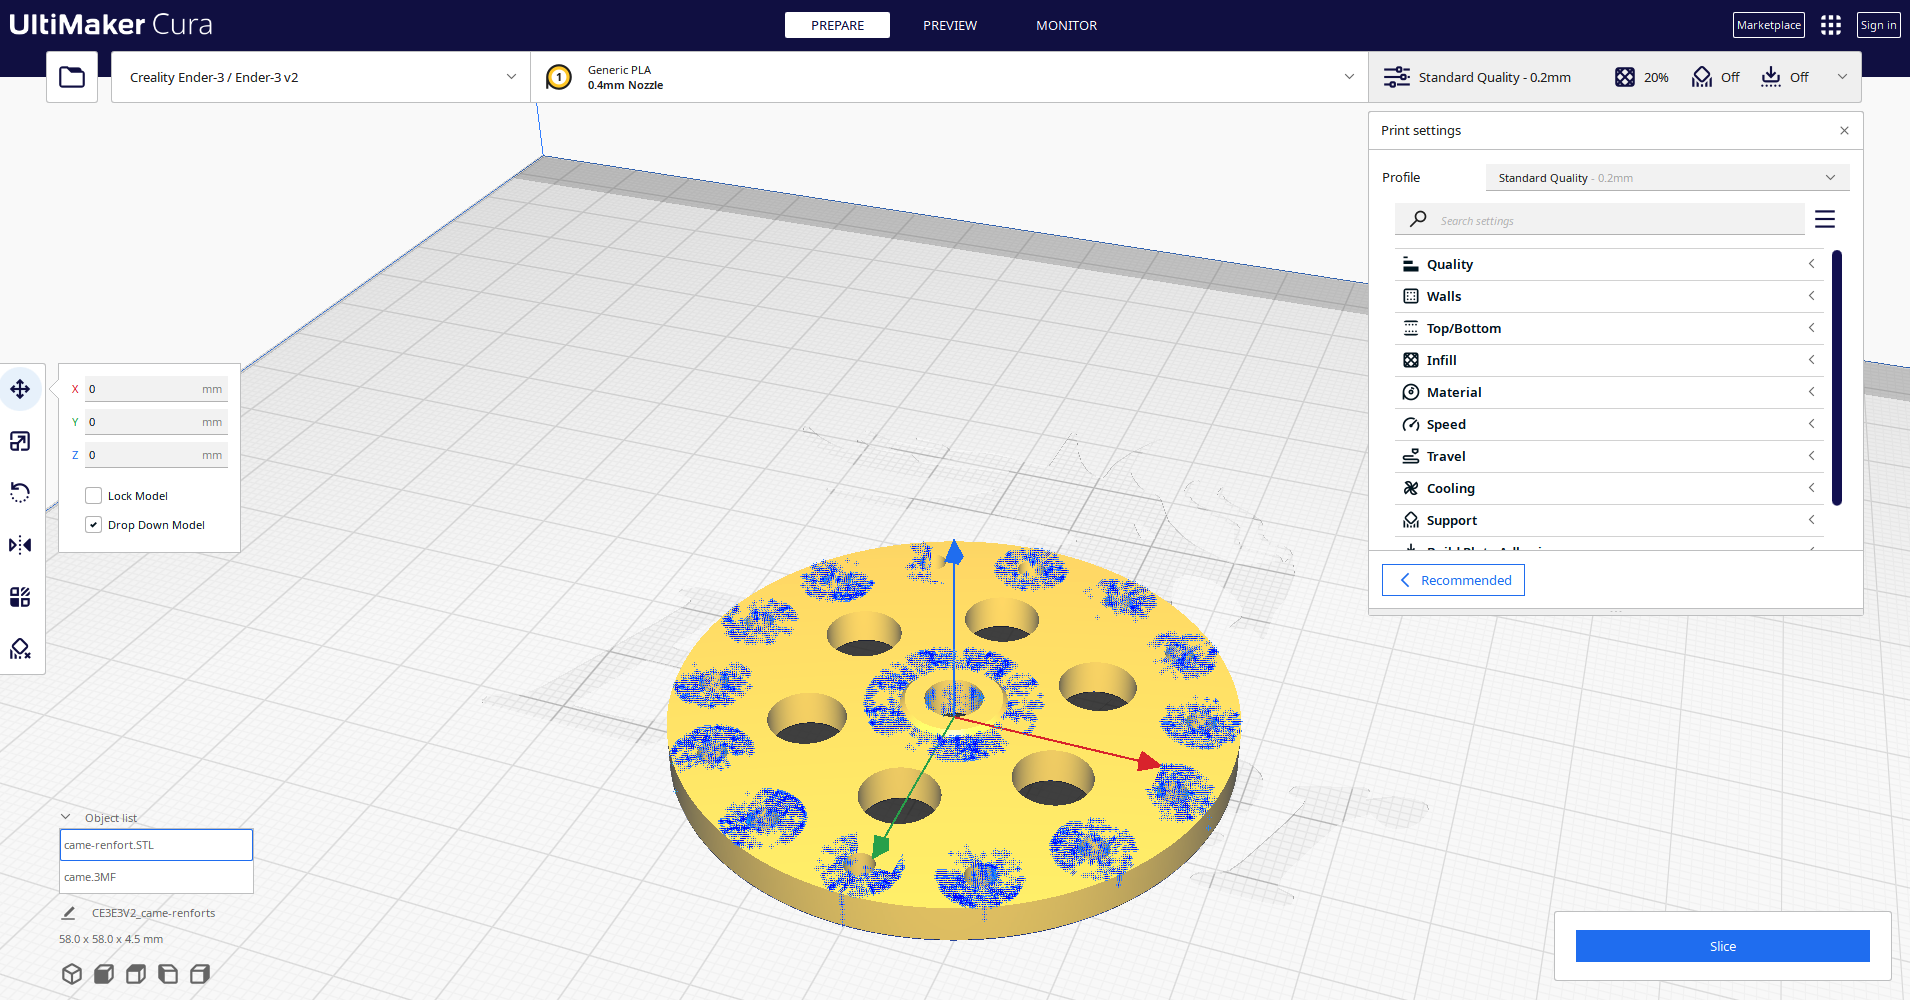Click the Slice button
Image resolution: width=1910 pixels, height=1000 pixels.
[x=1722, y=946]
